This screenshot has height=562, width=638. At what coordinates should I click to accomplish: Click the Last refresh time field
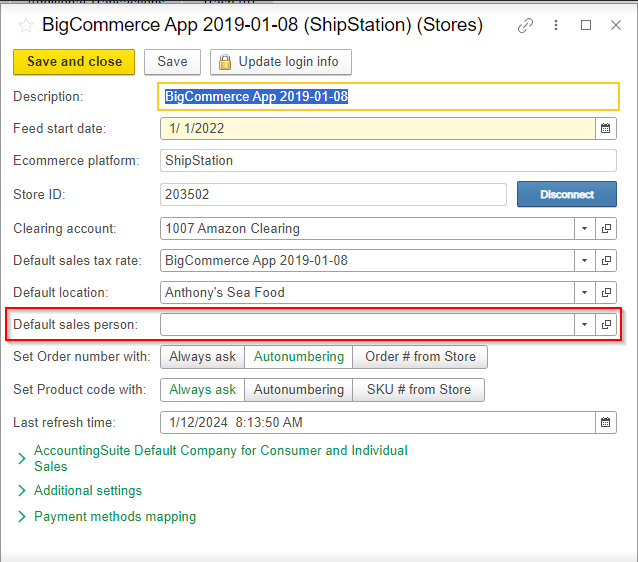coord(378,422)
